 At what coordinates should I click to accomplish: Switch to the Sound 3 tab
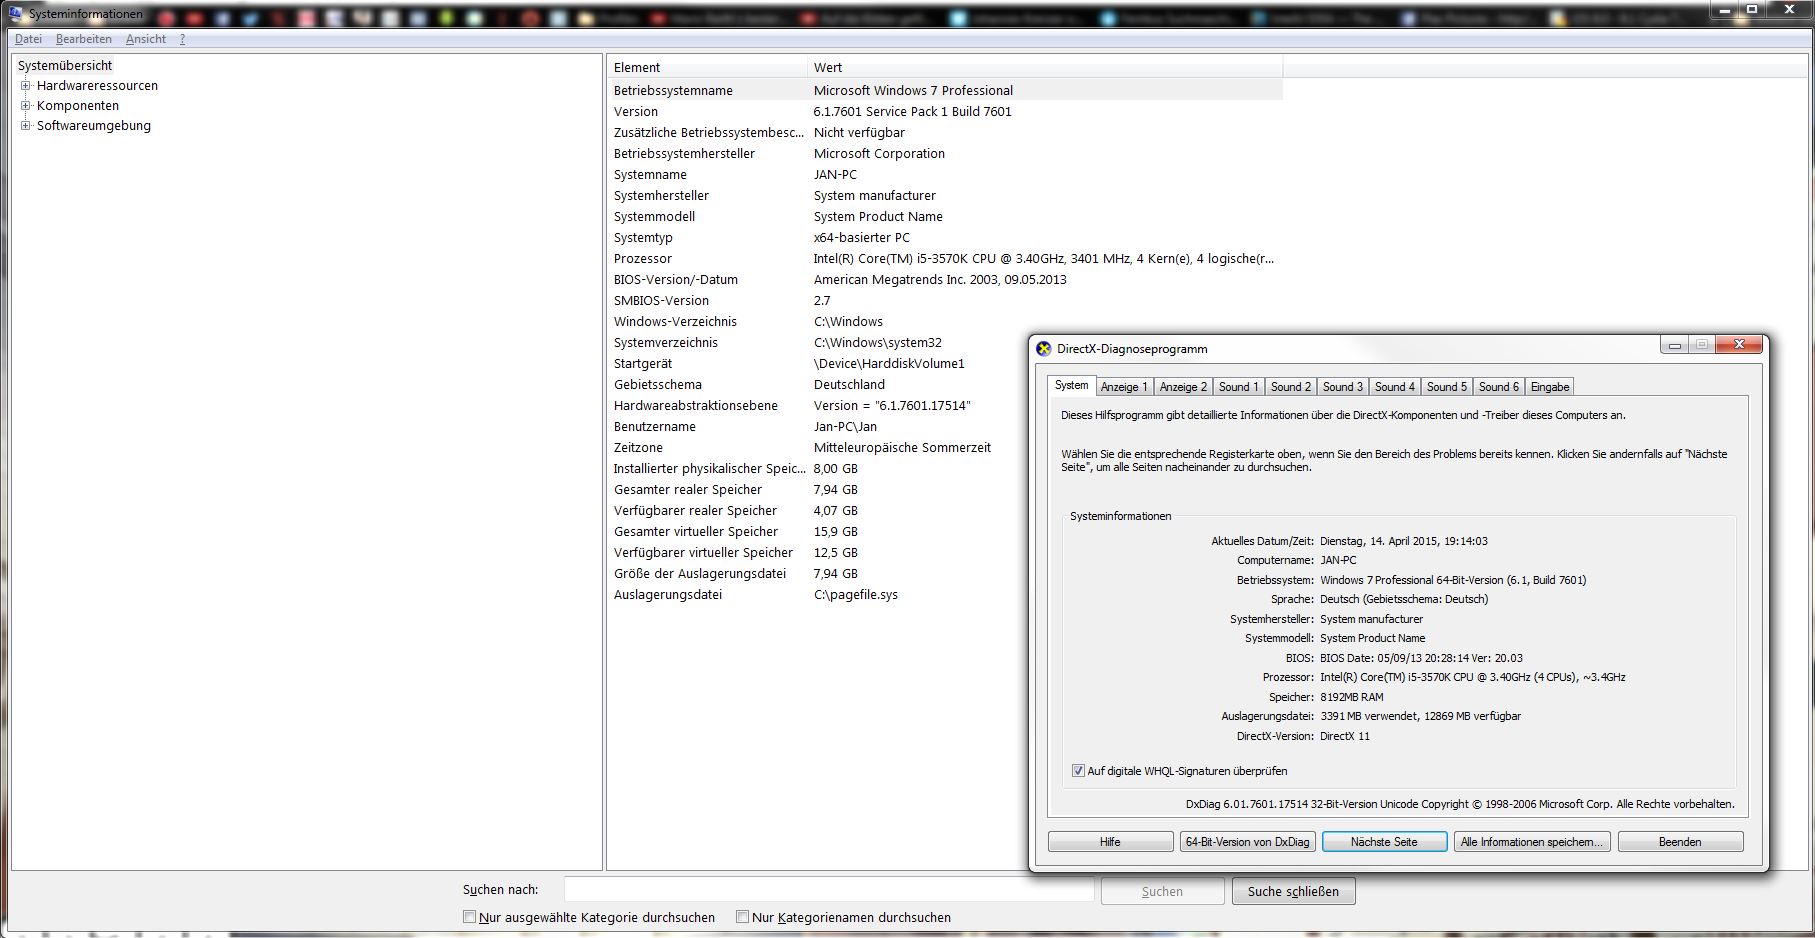[x=1342, y=387]
